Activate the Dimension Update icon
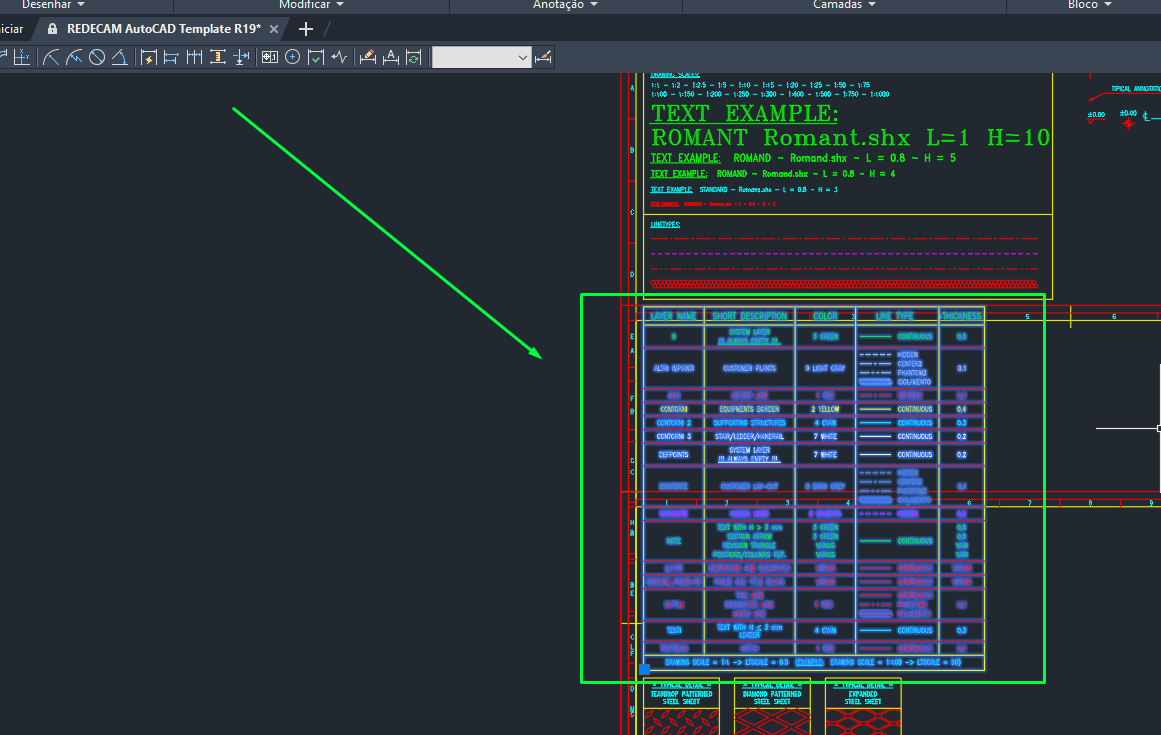Viewport: 1161px width, 735px height. click(414, 57)
